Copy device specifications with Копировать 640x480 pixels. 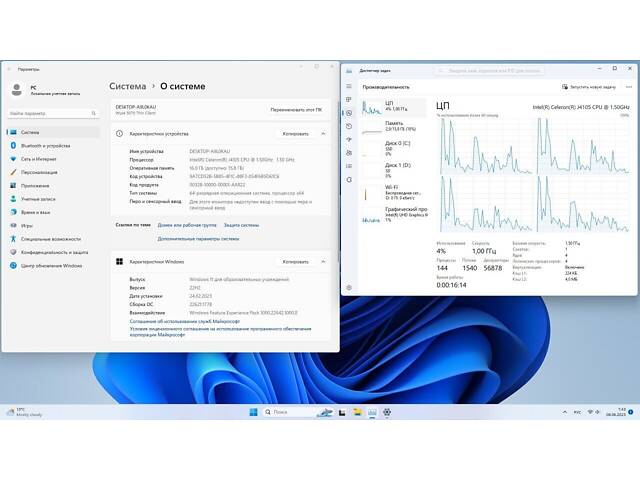296,133
